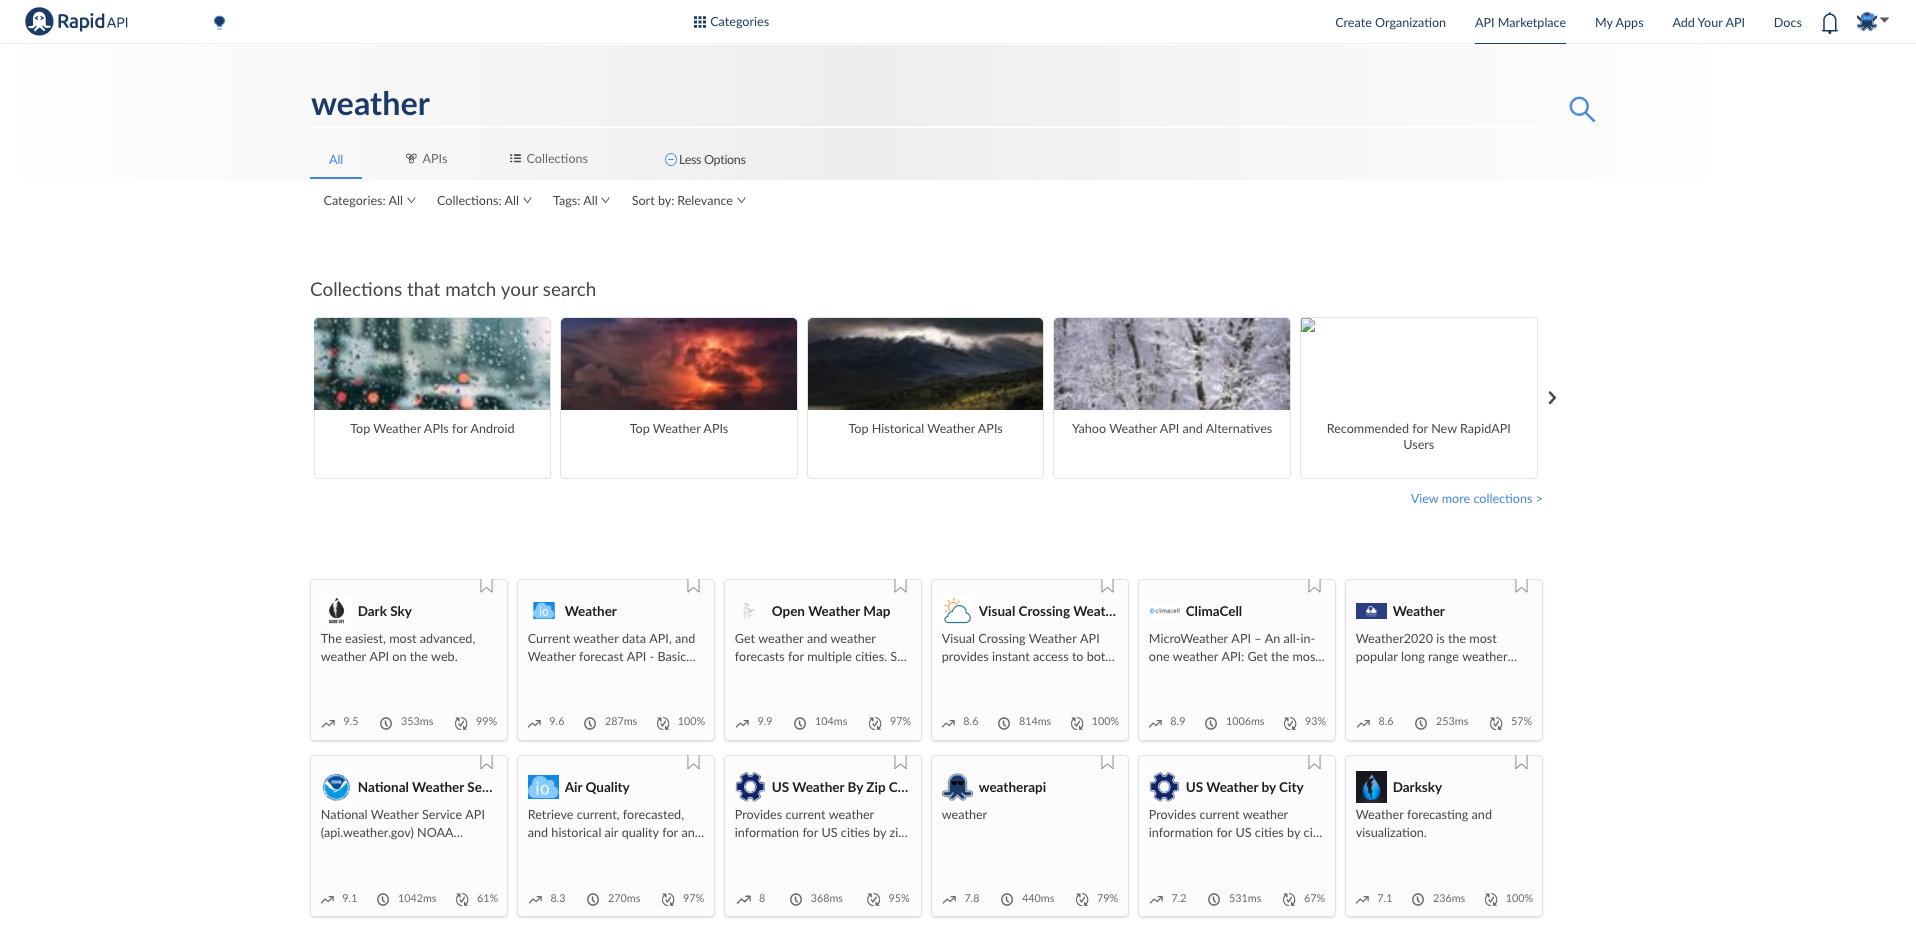This screenshot has height=926, width=1916.
Task: Click Darksky latency clock icon
Action: pyautogui.click(x=1418, y=900)
